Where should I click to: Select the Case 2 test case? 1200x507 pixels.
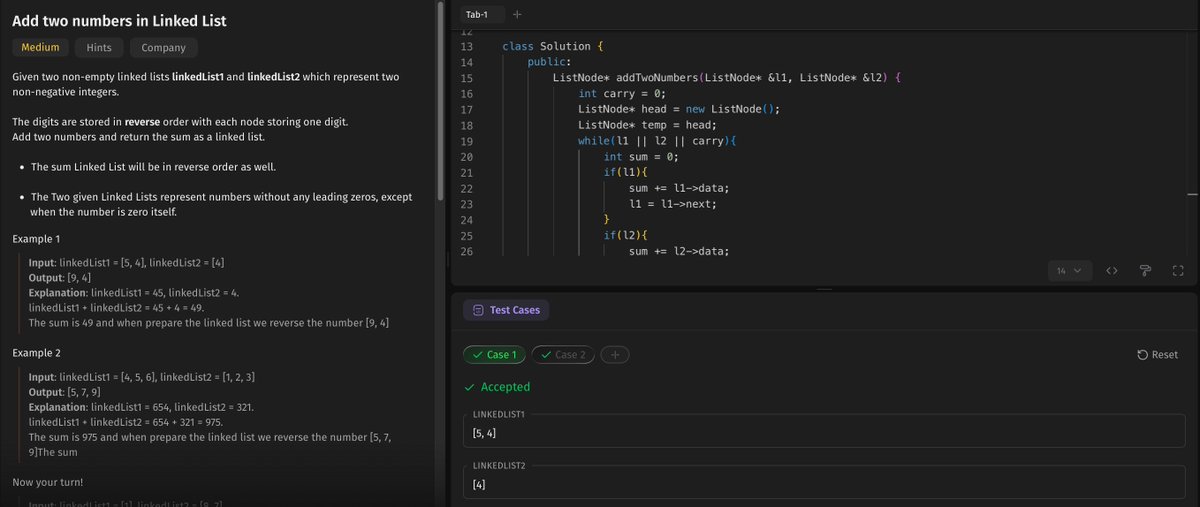(x=564, y=355)
